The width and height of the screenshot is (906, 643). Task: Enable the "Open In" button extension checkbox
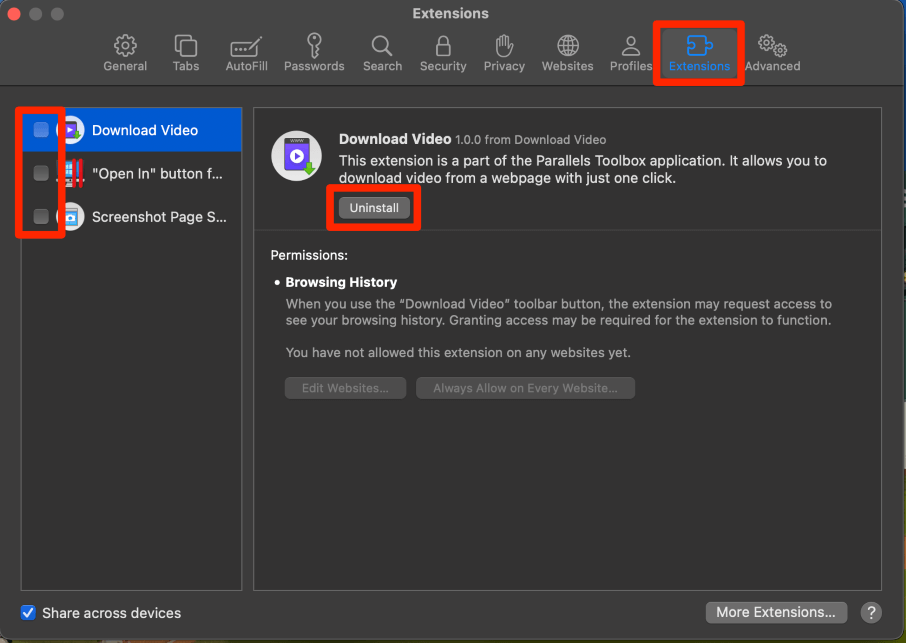[41, 173]
